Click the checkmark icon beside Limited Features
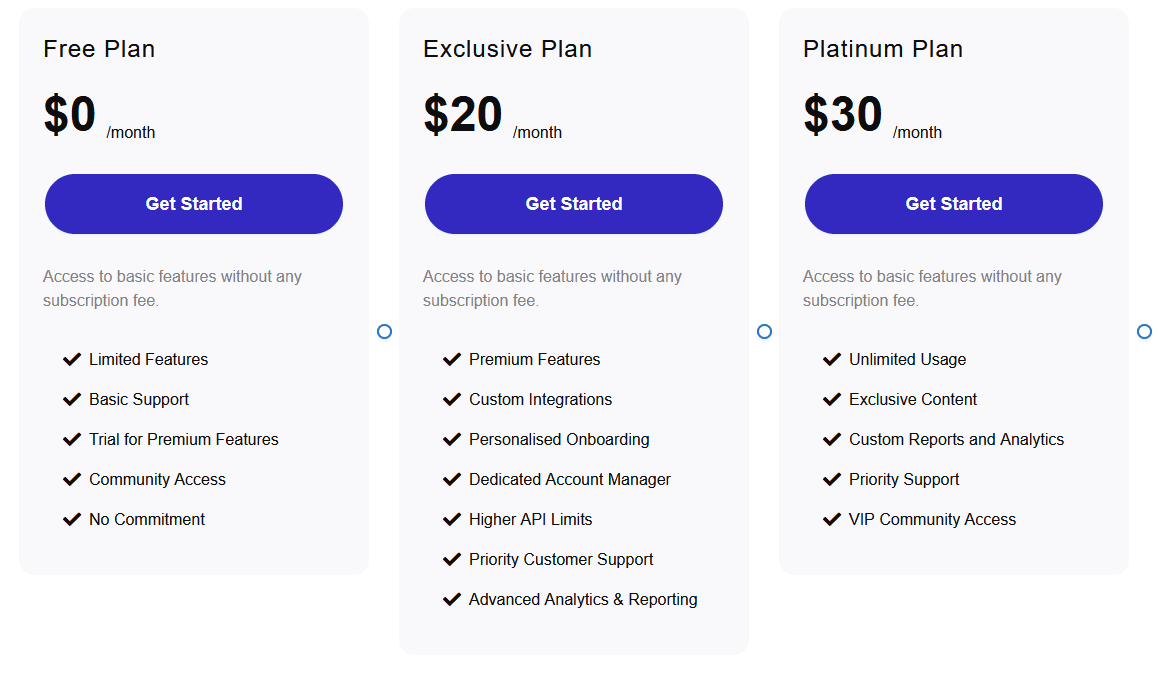 72,359
